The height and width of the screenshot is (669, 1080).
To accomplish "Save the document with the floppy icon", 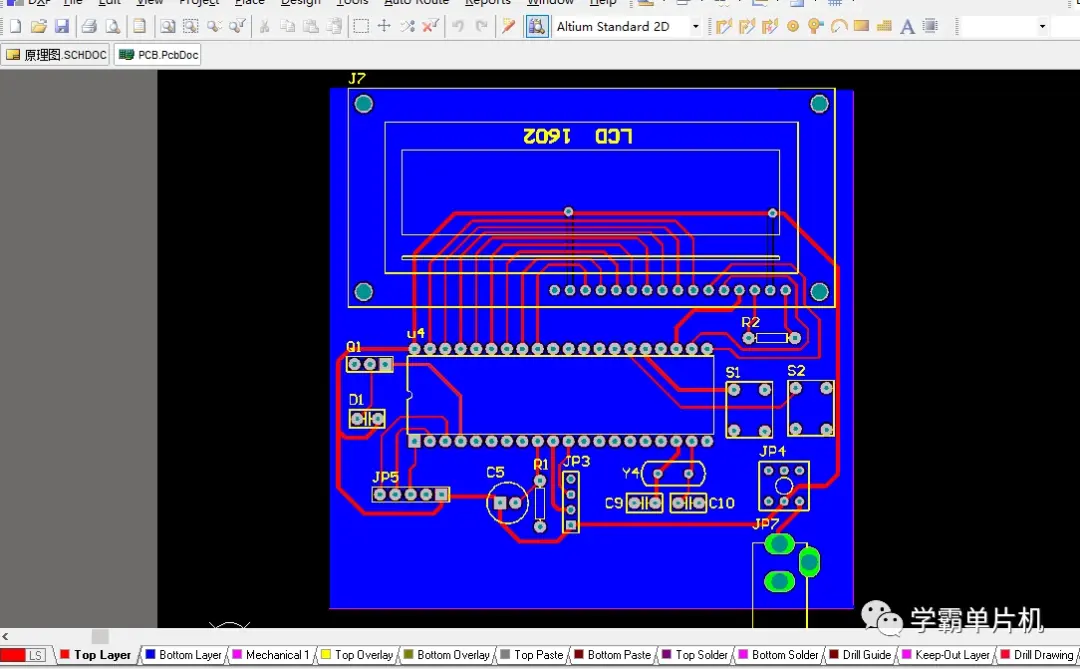I will pos(62,27).
